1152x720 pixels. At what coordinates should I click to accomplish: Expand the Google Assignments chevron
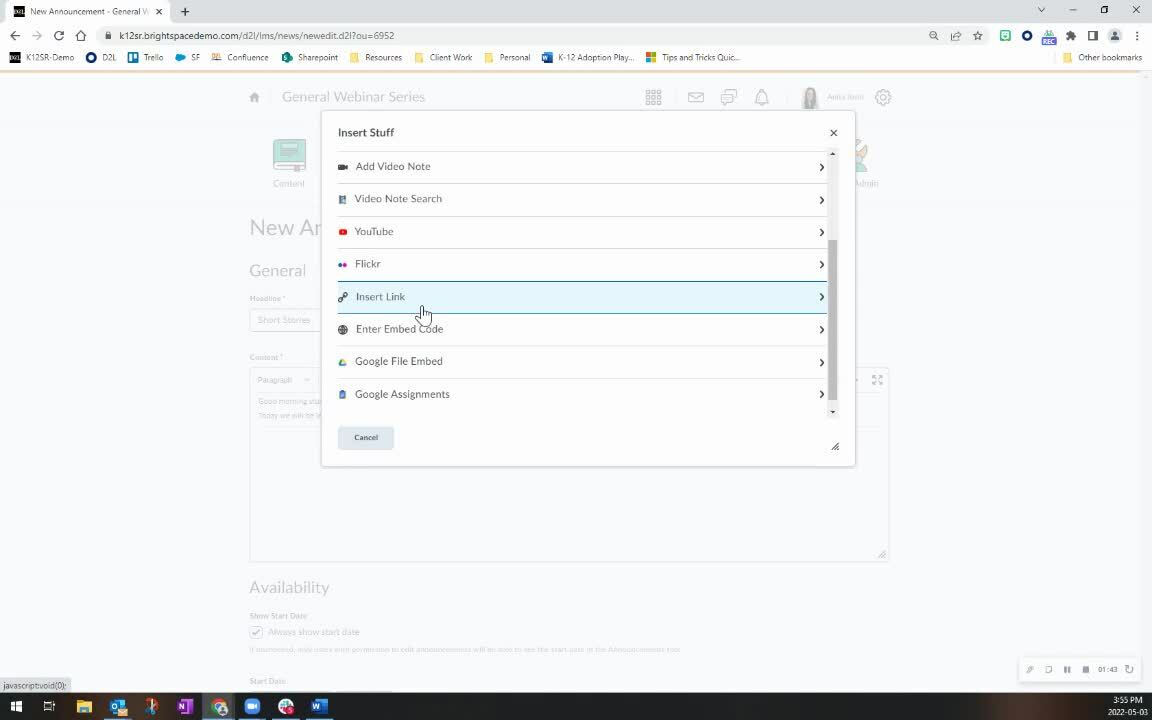pyautogui.click(x=821, y=395)
